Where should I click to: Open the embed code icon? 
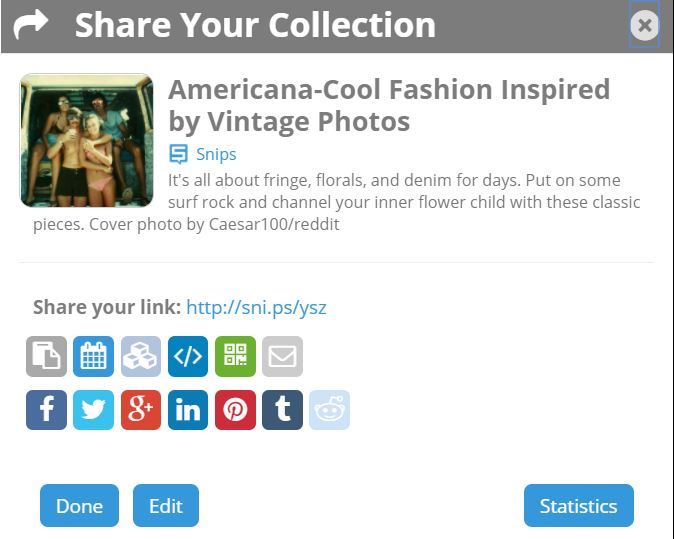(188, 356)
